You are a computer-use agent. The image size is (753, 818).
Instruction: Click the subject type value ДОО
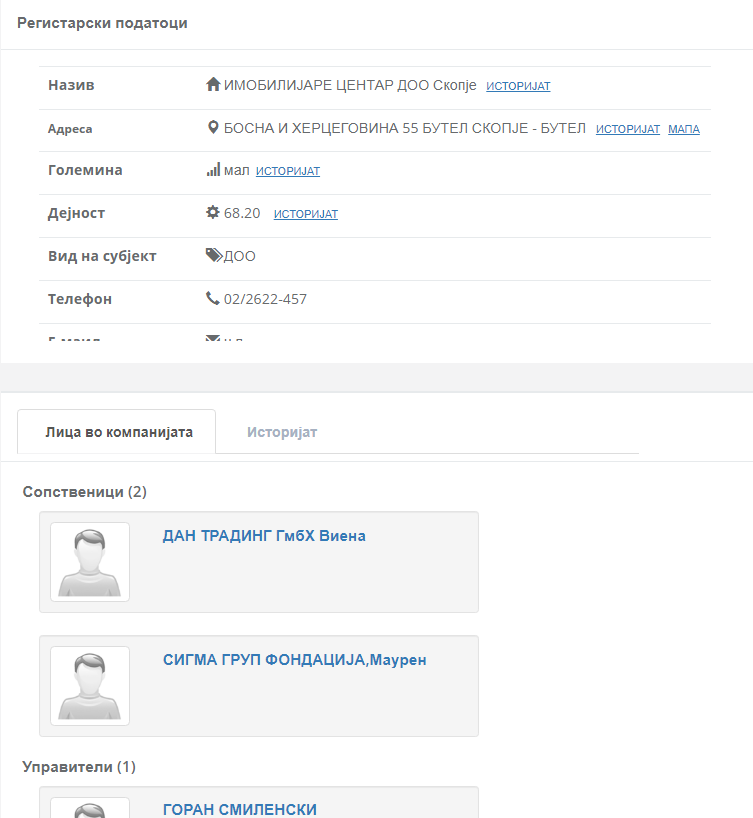click(240, 256)
